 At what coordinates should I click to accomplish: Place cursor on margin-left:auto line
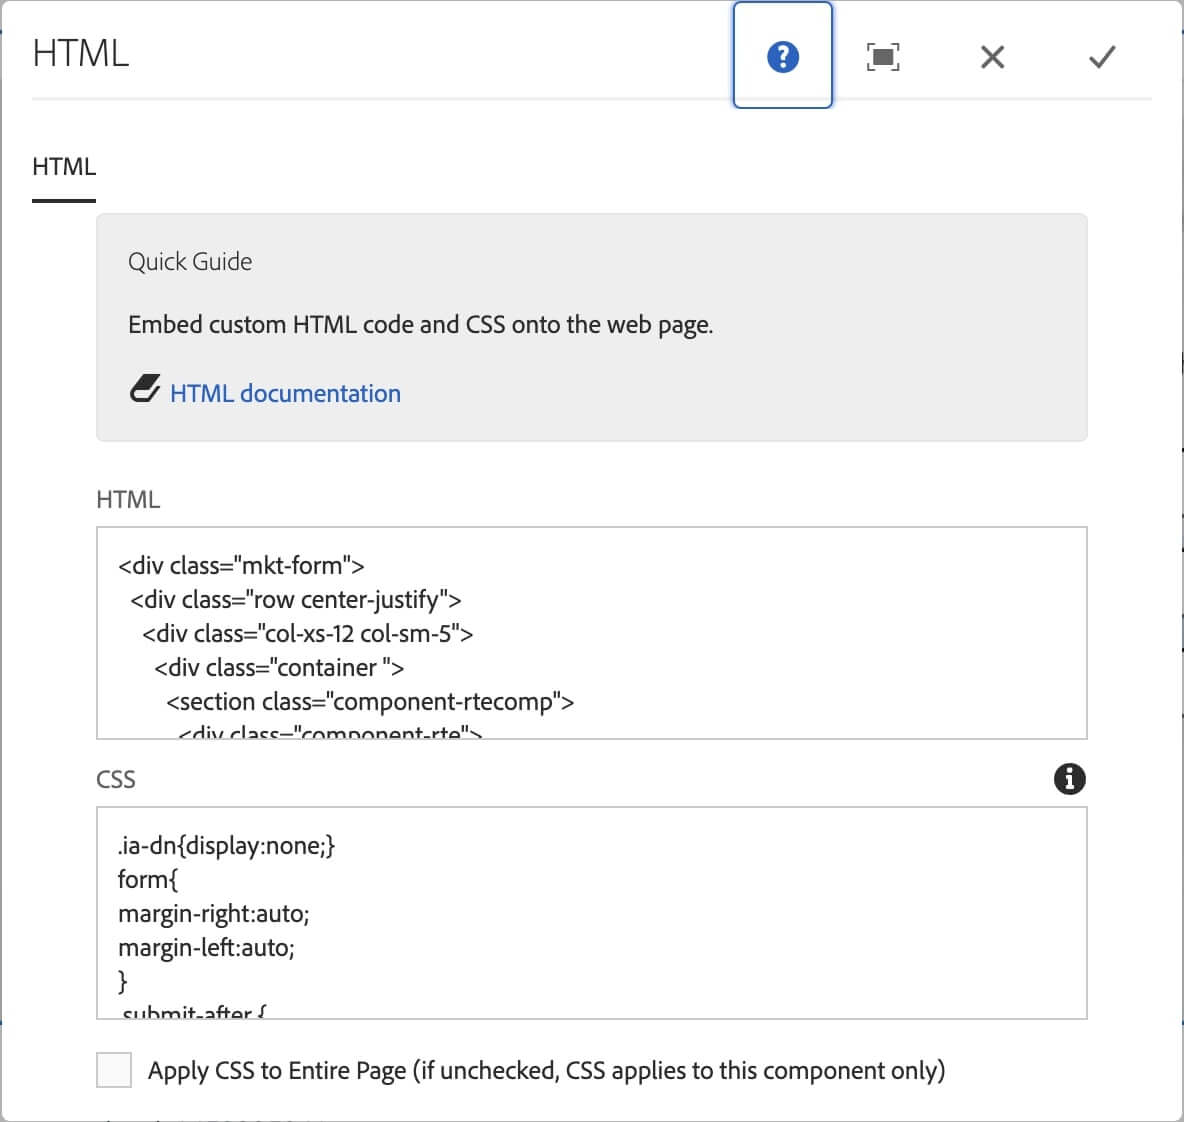coord(206,948)
